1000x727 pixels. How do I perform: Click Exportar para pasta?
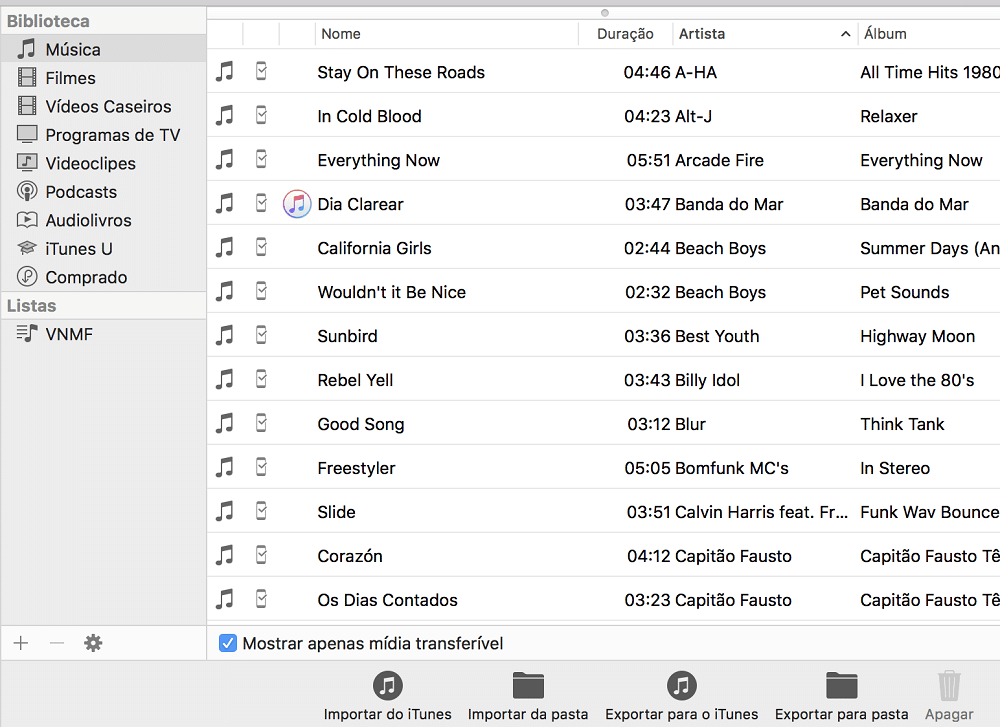click(x=842, y=696)
